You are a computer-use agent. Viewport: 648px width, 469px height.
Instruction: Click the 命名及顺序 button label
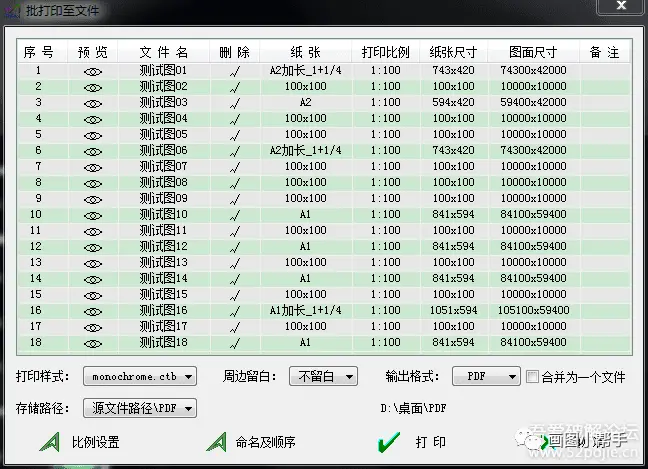pos(265,442)
